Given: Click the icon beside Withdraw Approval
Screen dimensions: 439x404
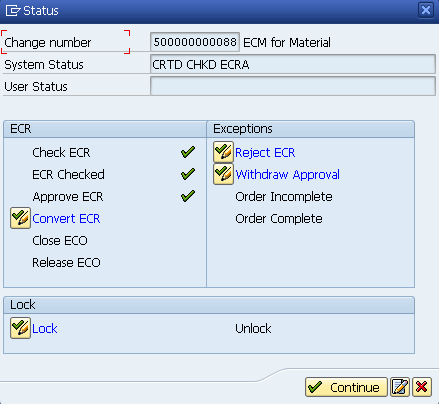Looking at the screenshot, I should point(223,174).
